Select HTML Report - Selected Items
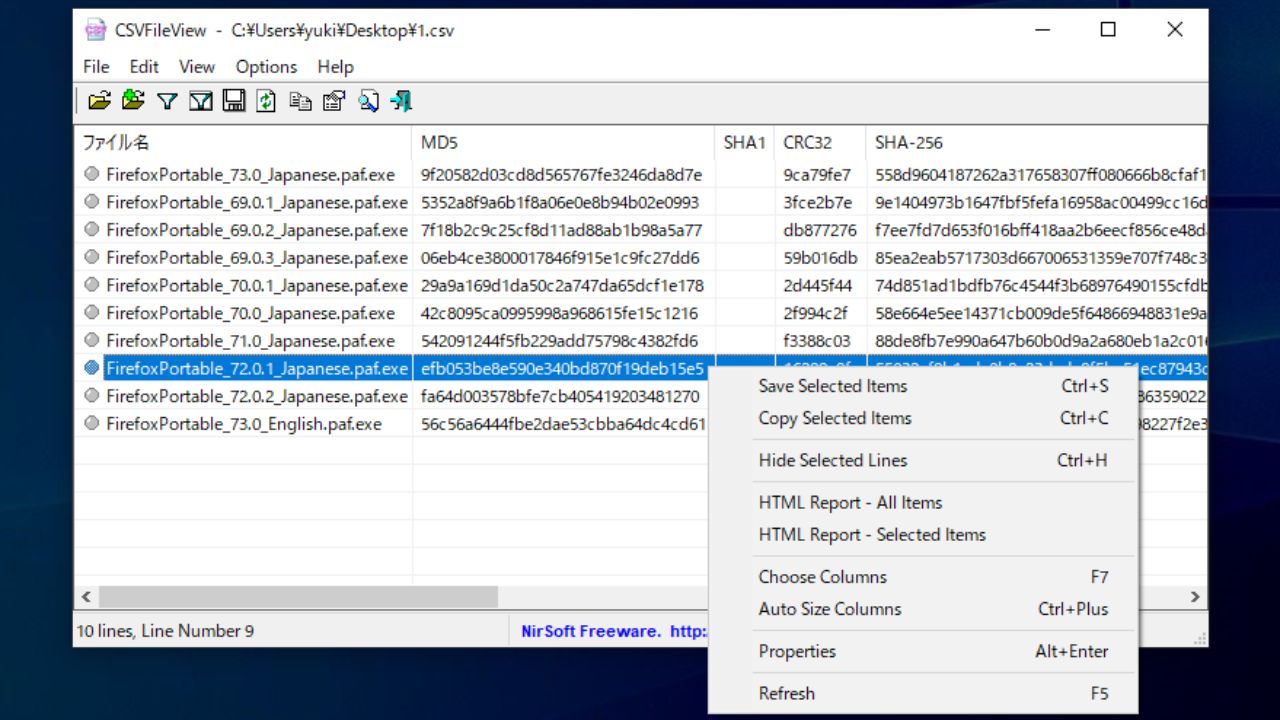This screenshot has height=720, width=1280. (922, 534)
